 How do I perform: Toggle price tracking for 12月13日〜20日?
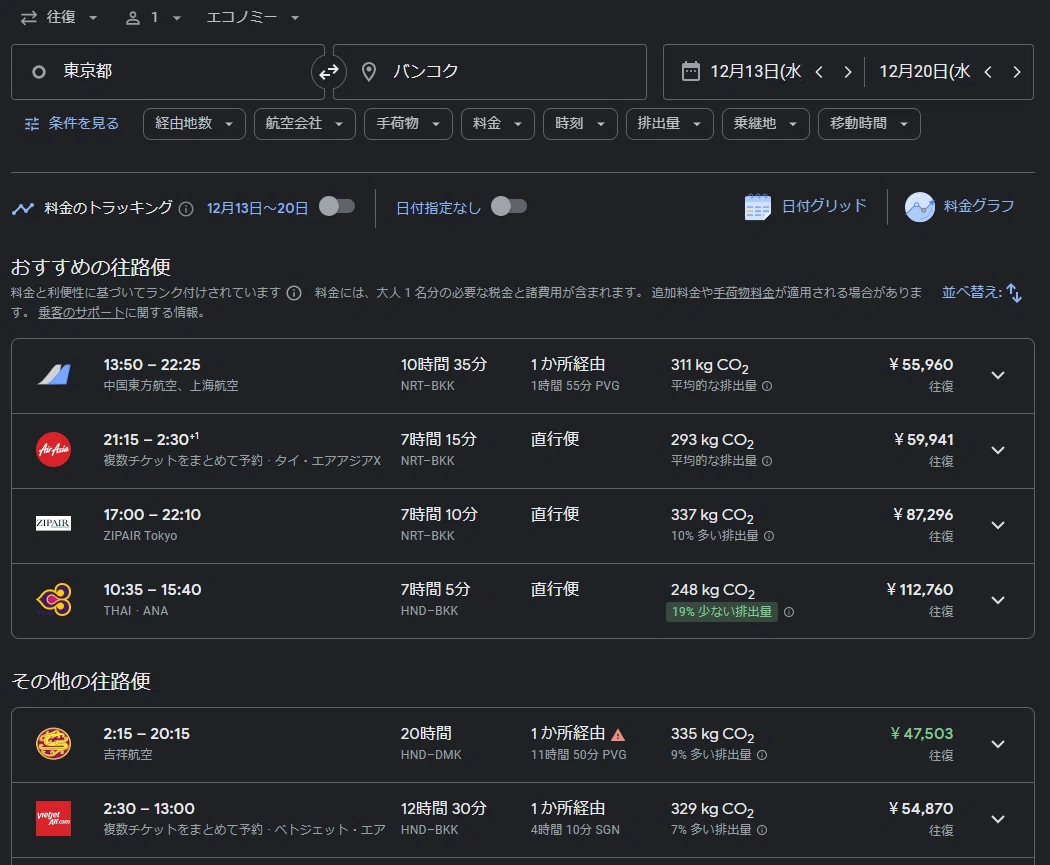pyautogui.click(x=337, y=206)
